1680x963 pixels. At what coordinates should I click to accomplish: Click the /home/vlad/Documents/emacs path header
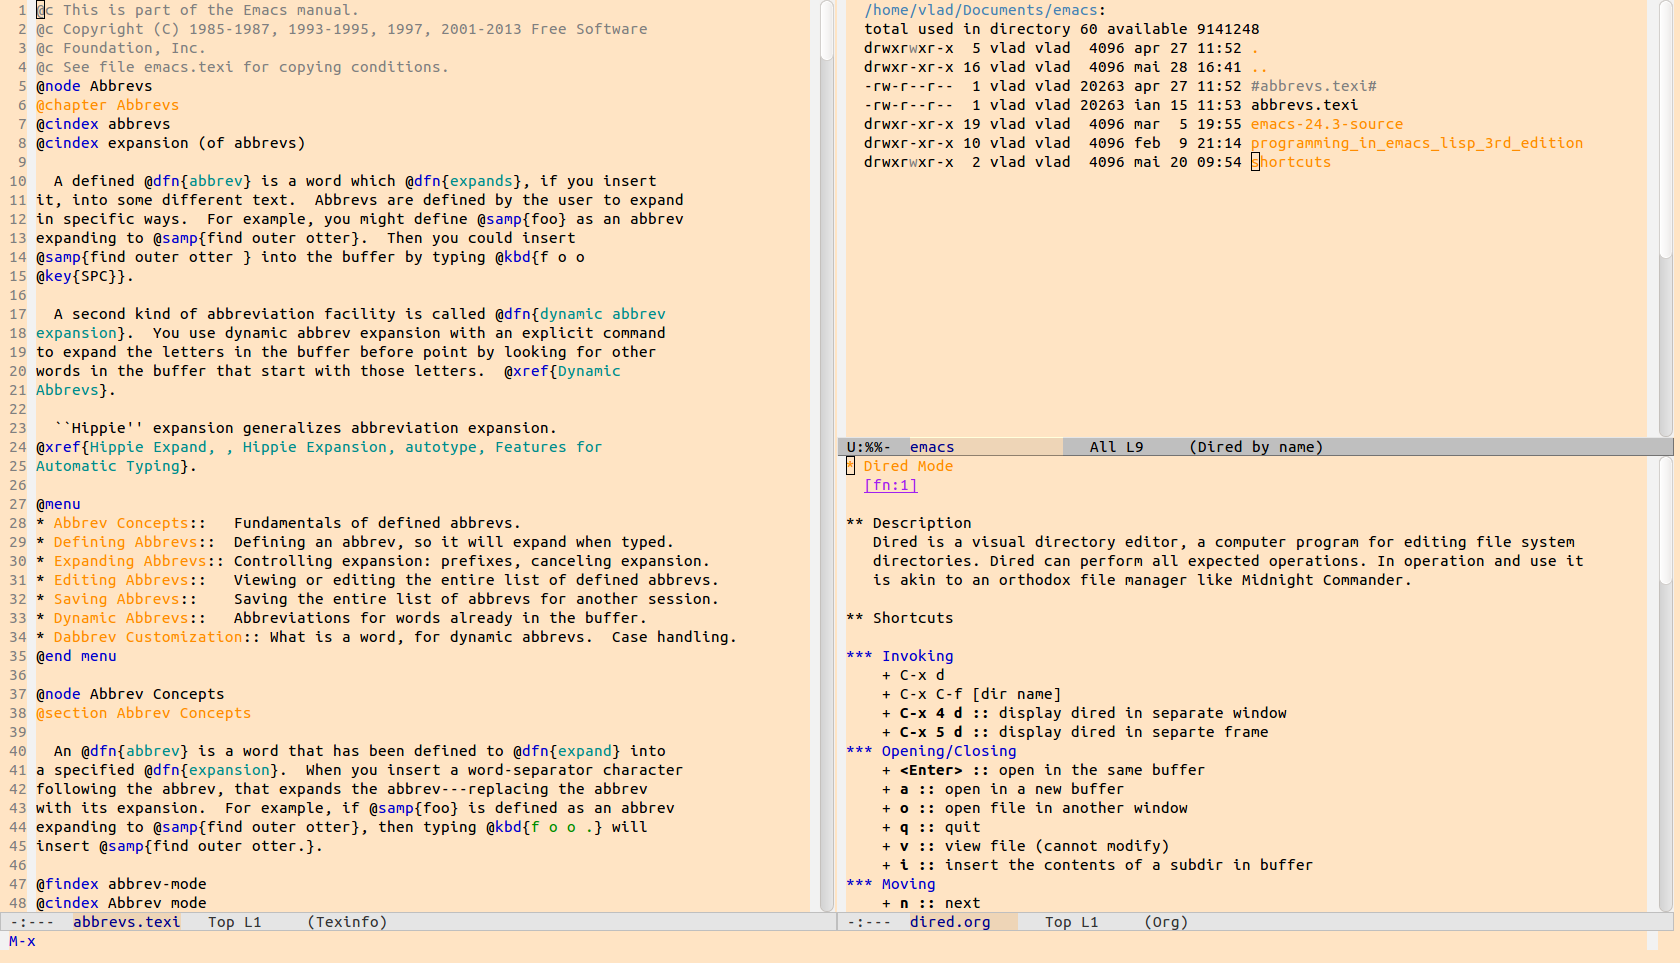coord(985,10)
